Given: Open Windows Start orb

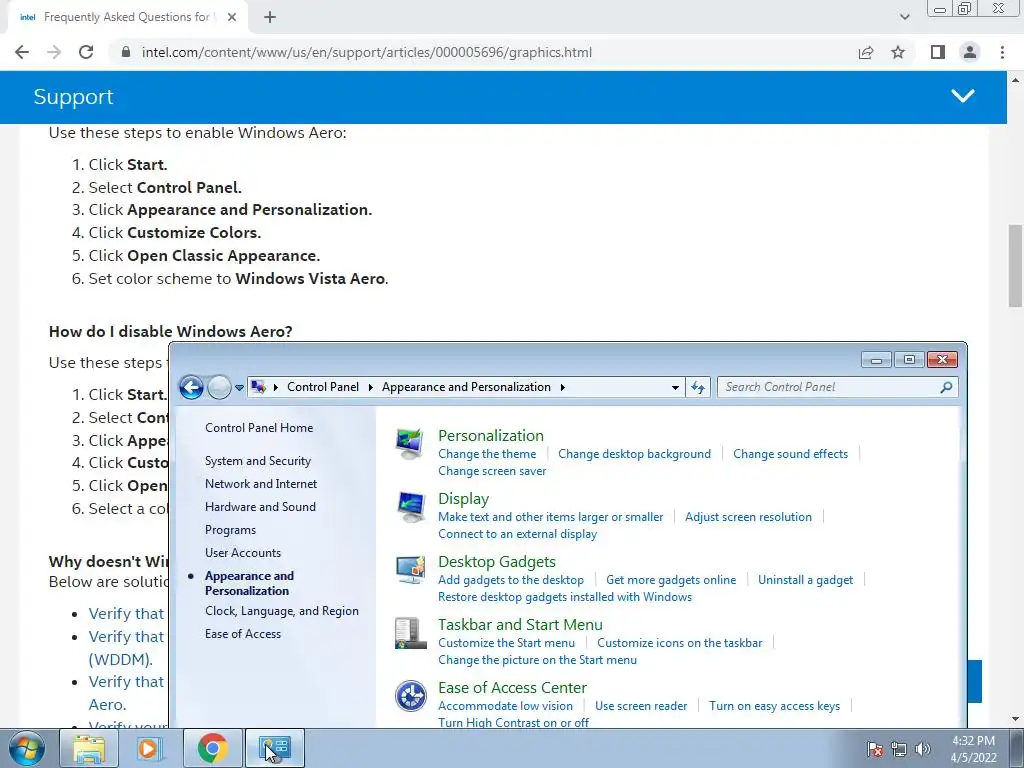Looking at the screenshot, I should 27,748.
